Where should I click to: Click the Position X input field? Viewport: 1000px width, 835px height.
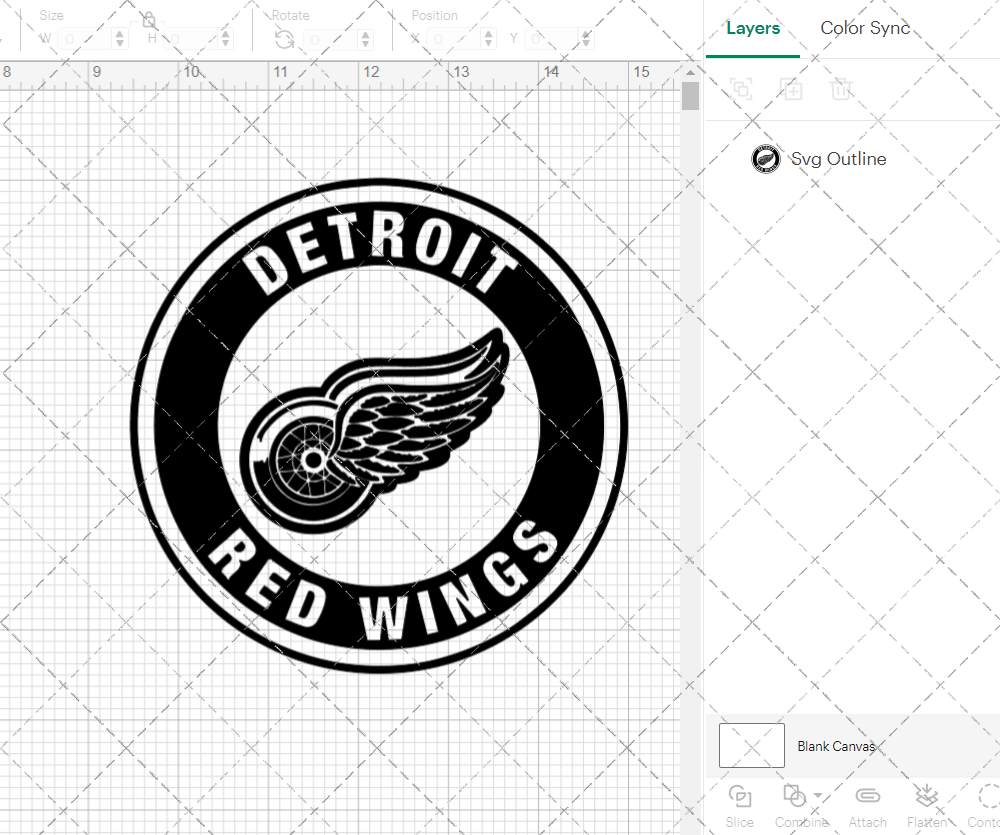[x=454, y=40]
